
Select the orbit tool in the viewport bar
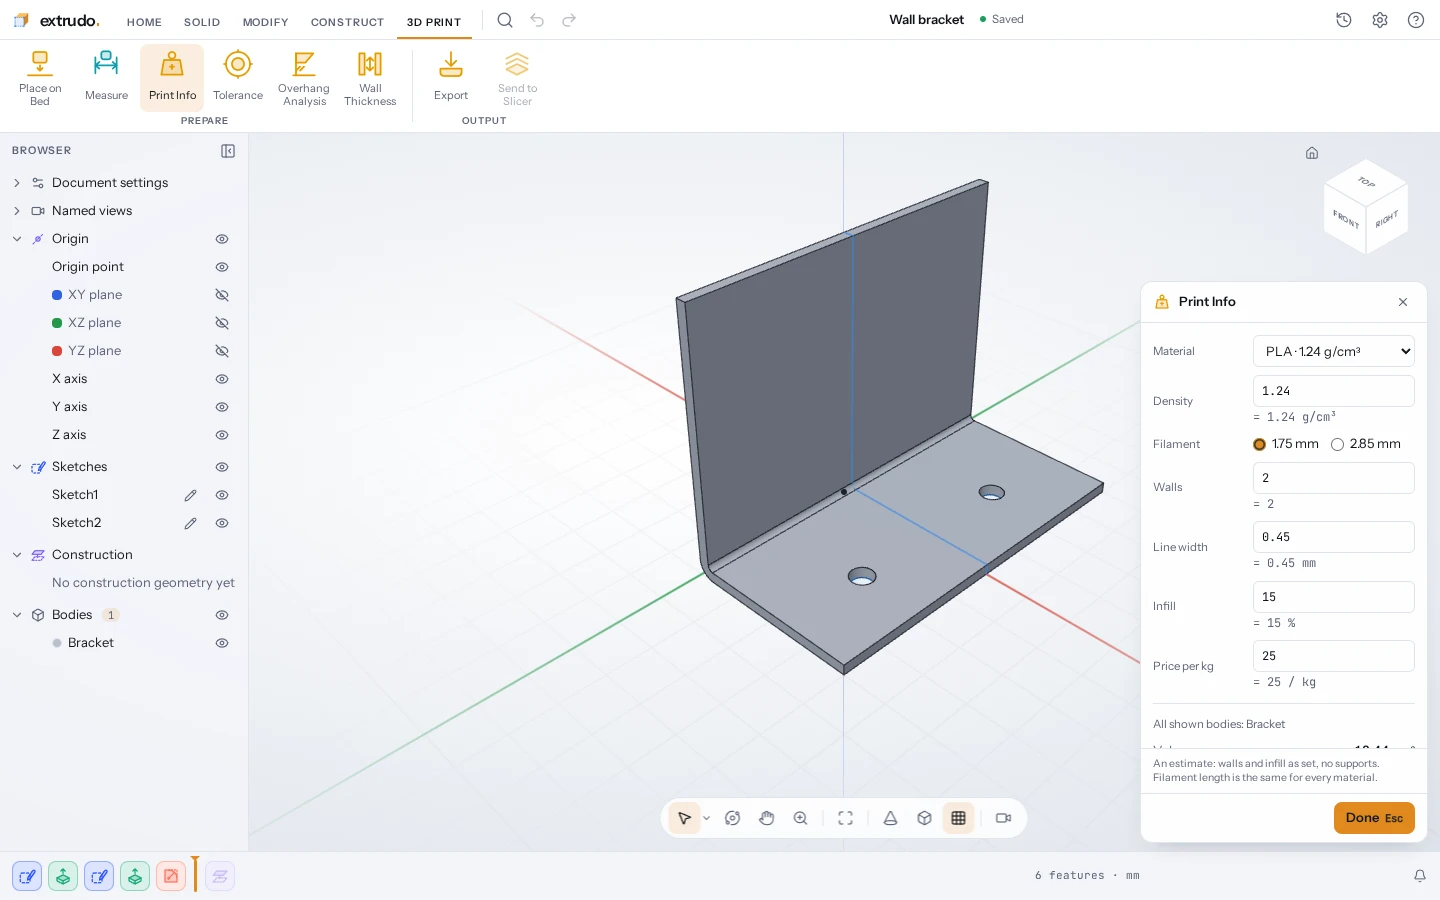pos(733,818)
